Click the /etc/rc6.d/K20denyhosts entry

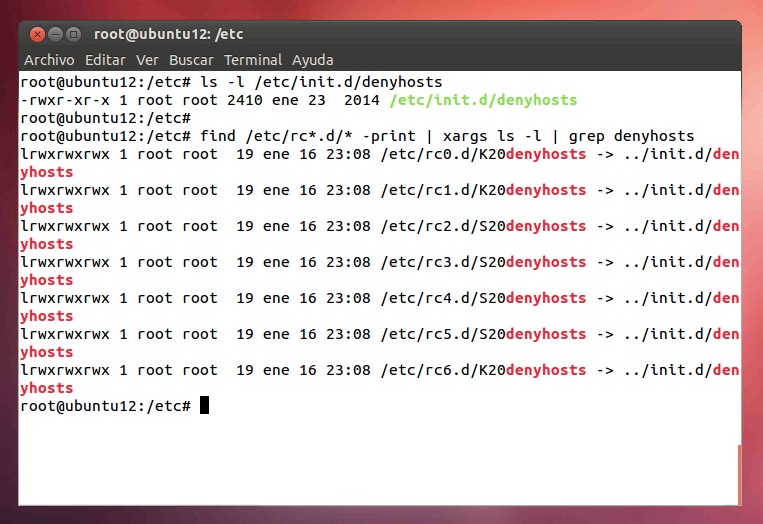click(x=483, y=370)
